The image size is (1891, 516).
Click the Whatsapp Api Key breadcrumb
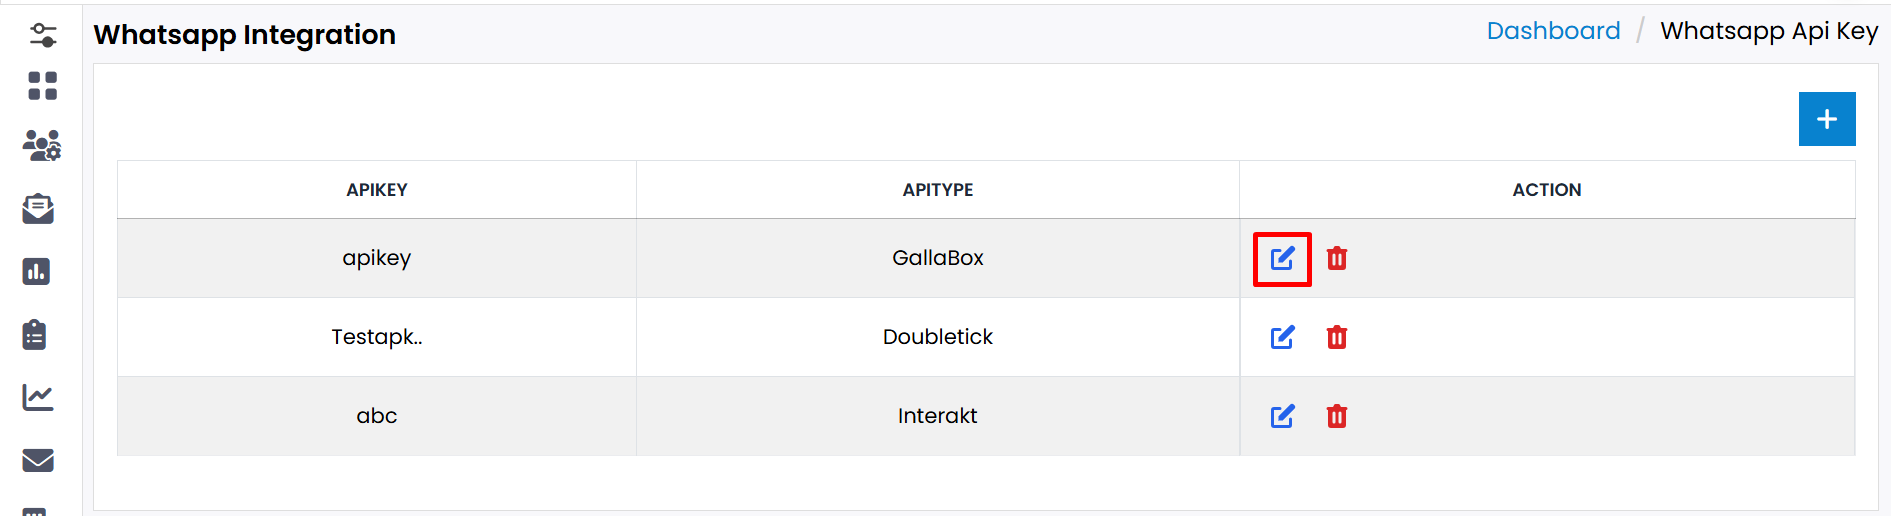1769,31
